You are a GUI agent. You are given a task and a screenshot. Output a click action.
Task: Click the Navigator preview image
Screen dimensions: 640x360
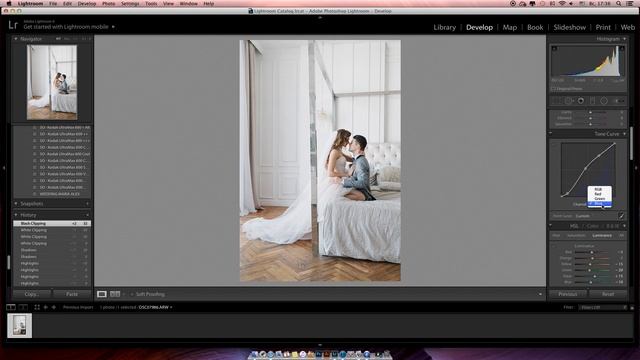tap(52, 82)
